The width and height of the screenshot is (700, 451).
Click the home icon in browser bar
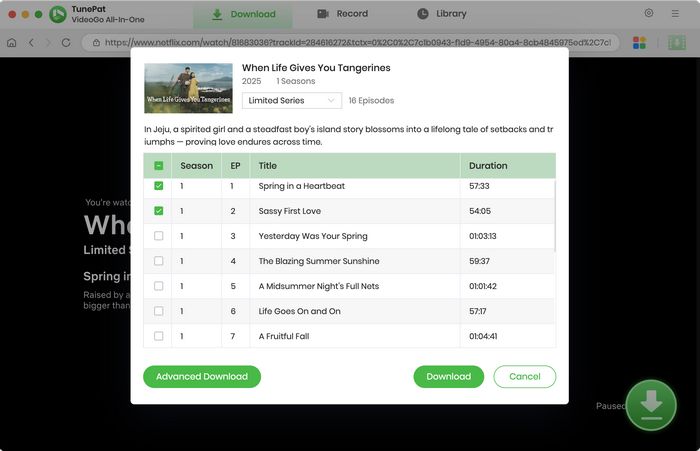coord(12,43)
